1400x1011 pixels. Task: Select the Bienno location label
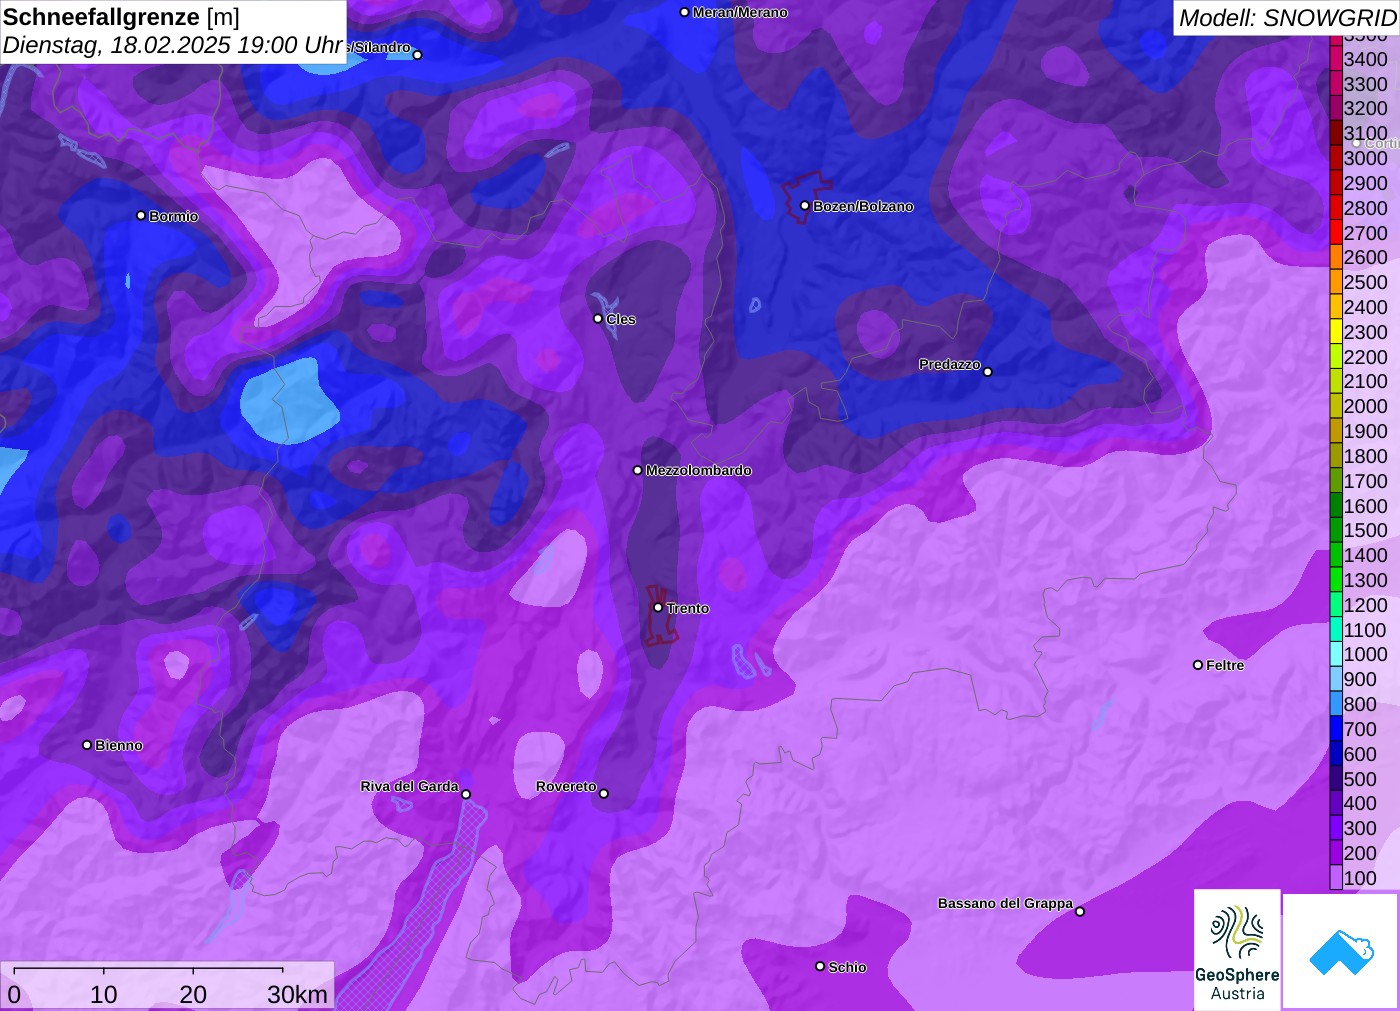(x=119, y=745)
